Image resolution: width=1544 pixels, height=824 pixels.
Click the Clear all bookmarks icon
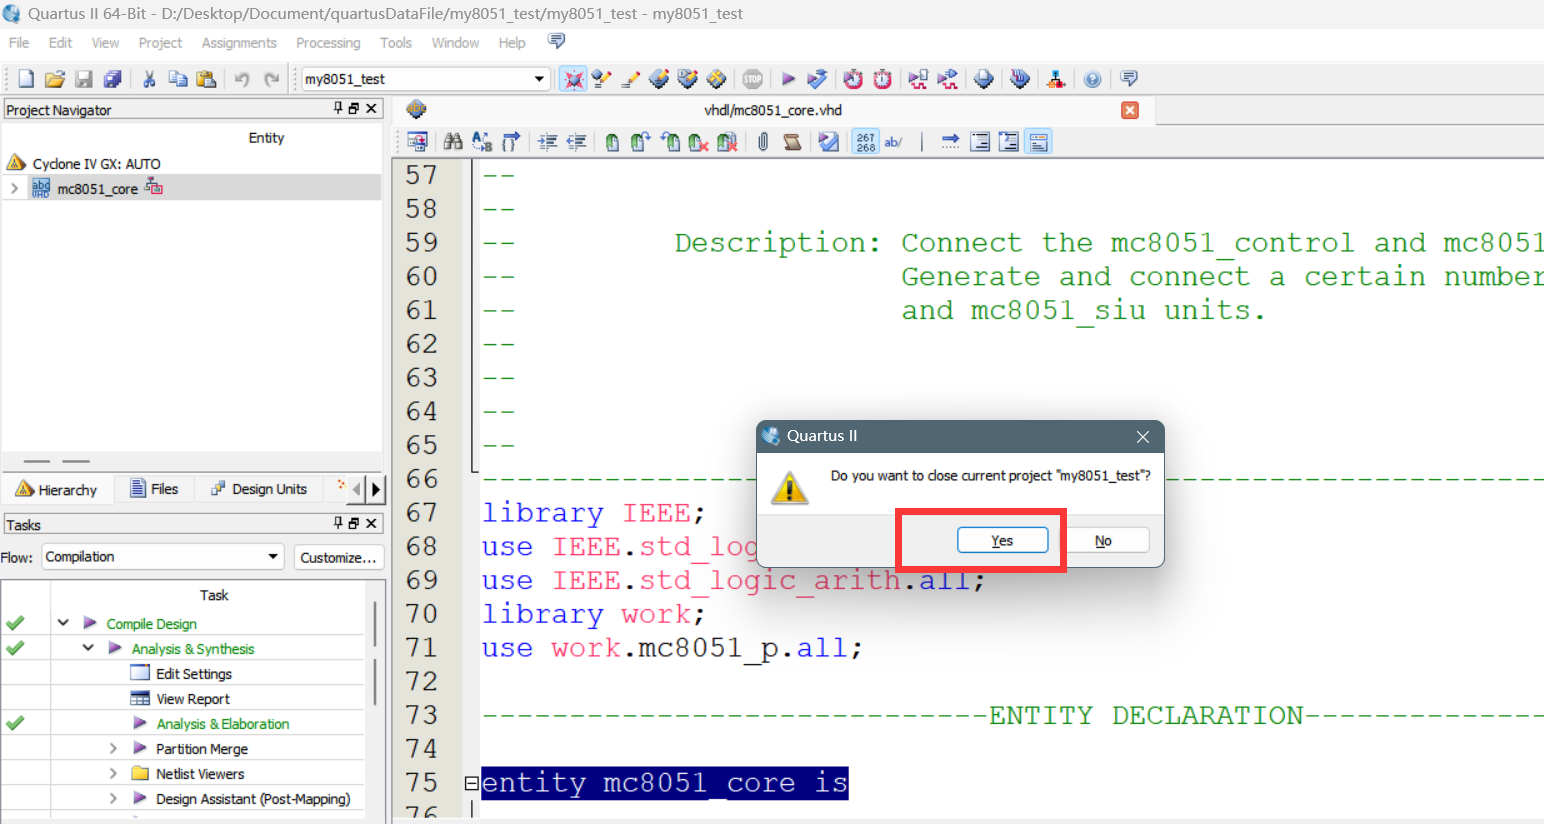[x=727, y=142]
